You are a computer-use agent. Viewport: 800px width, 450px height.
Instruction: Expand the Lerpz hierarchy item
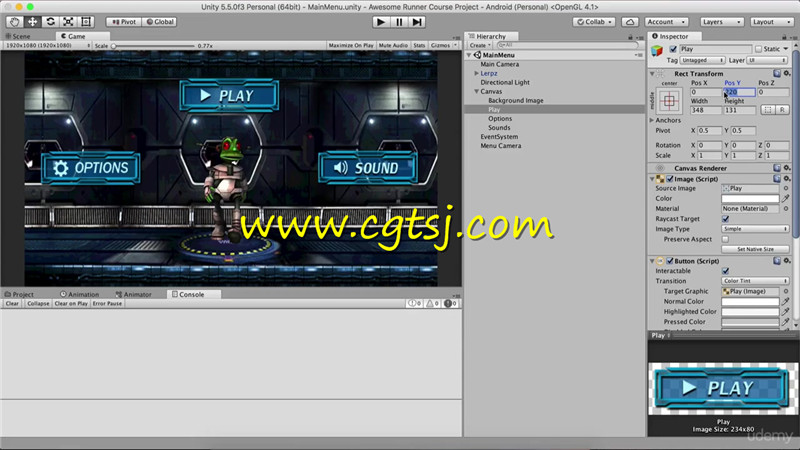477,73
